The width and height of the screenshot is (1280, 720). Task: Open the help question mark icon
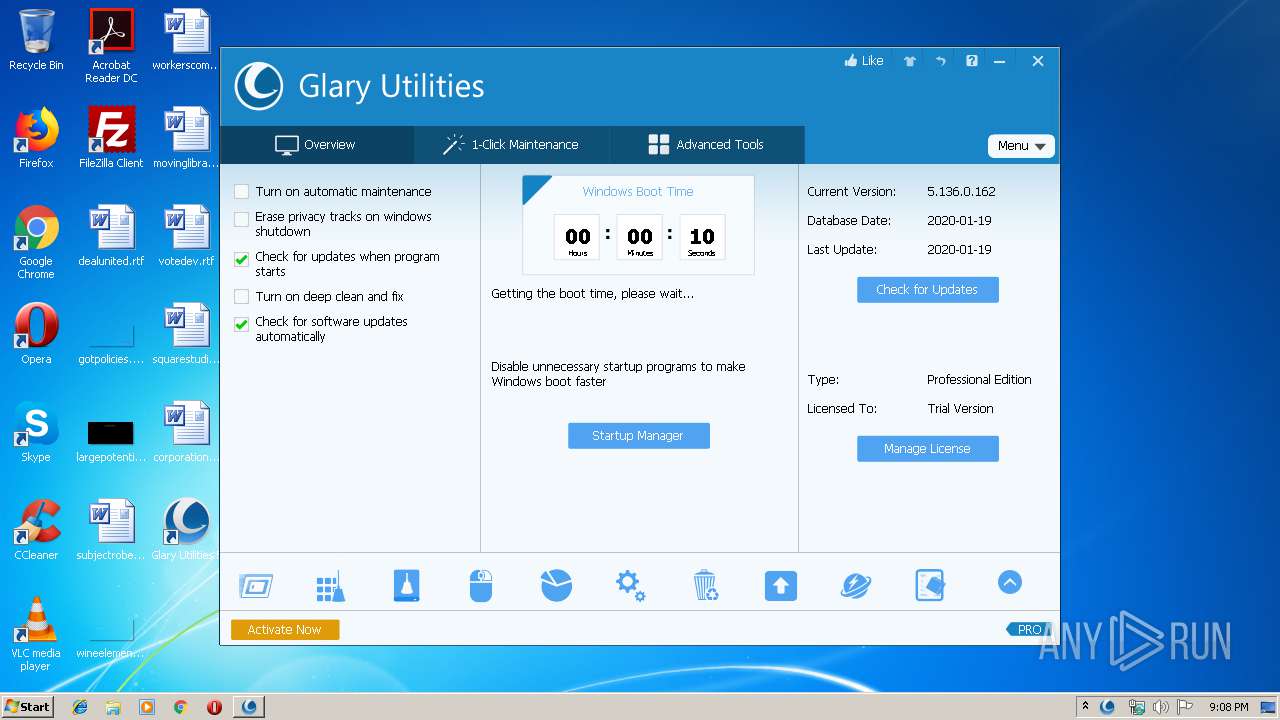pos(972,61)
